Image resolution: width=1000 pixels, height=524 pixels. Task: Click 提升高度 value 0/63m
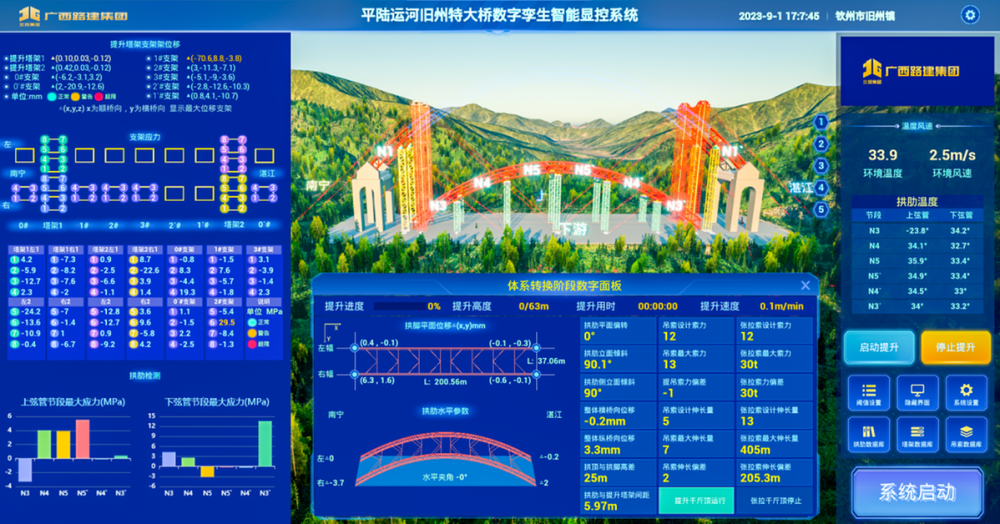(x=534, y=306)
